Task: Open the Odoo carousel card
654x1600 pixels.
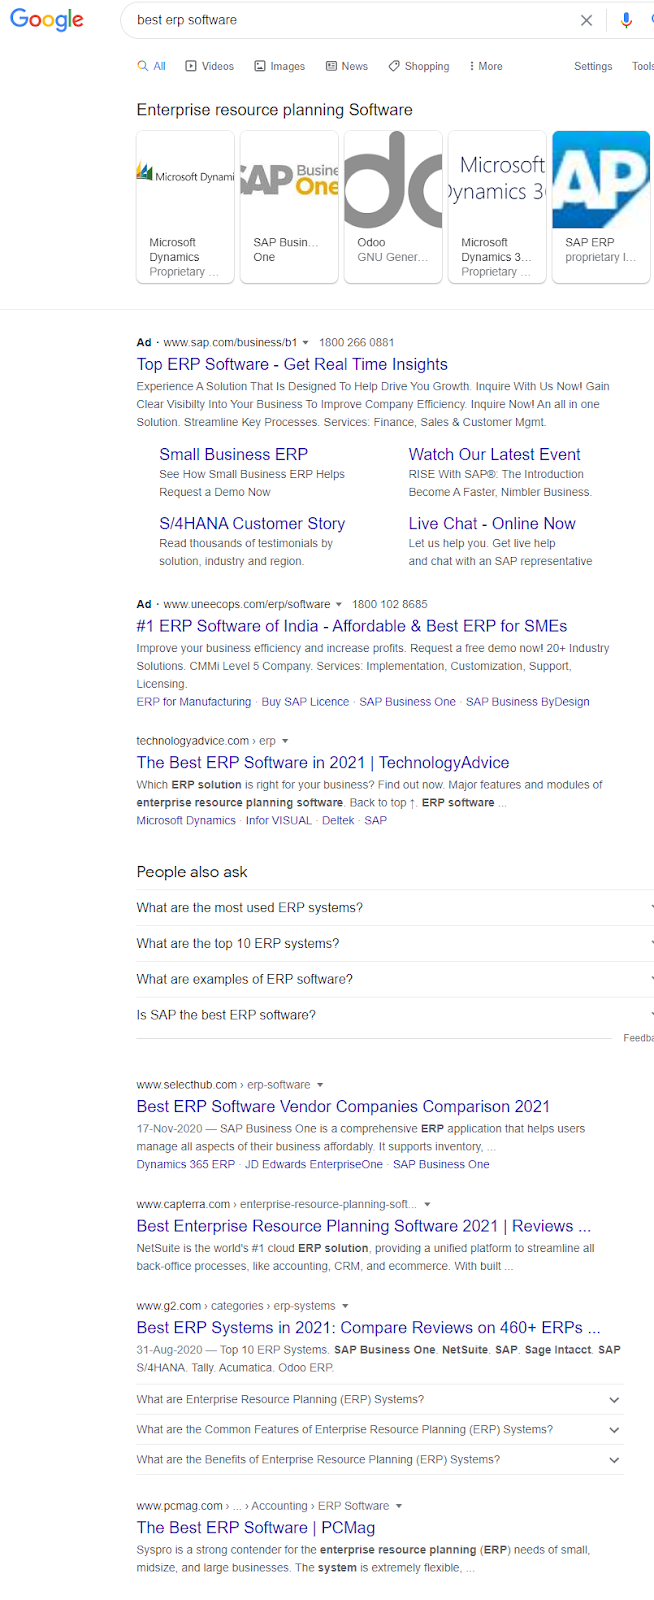Action: click(394, 207)
